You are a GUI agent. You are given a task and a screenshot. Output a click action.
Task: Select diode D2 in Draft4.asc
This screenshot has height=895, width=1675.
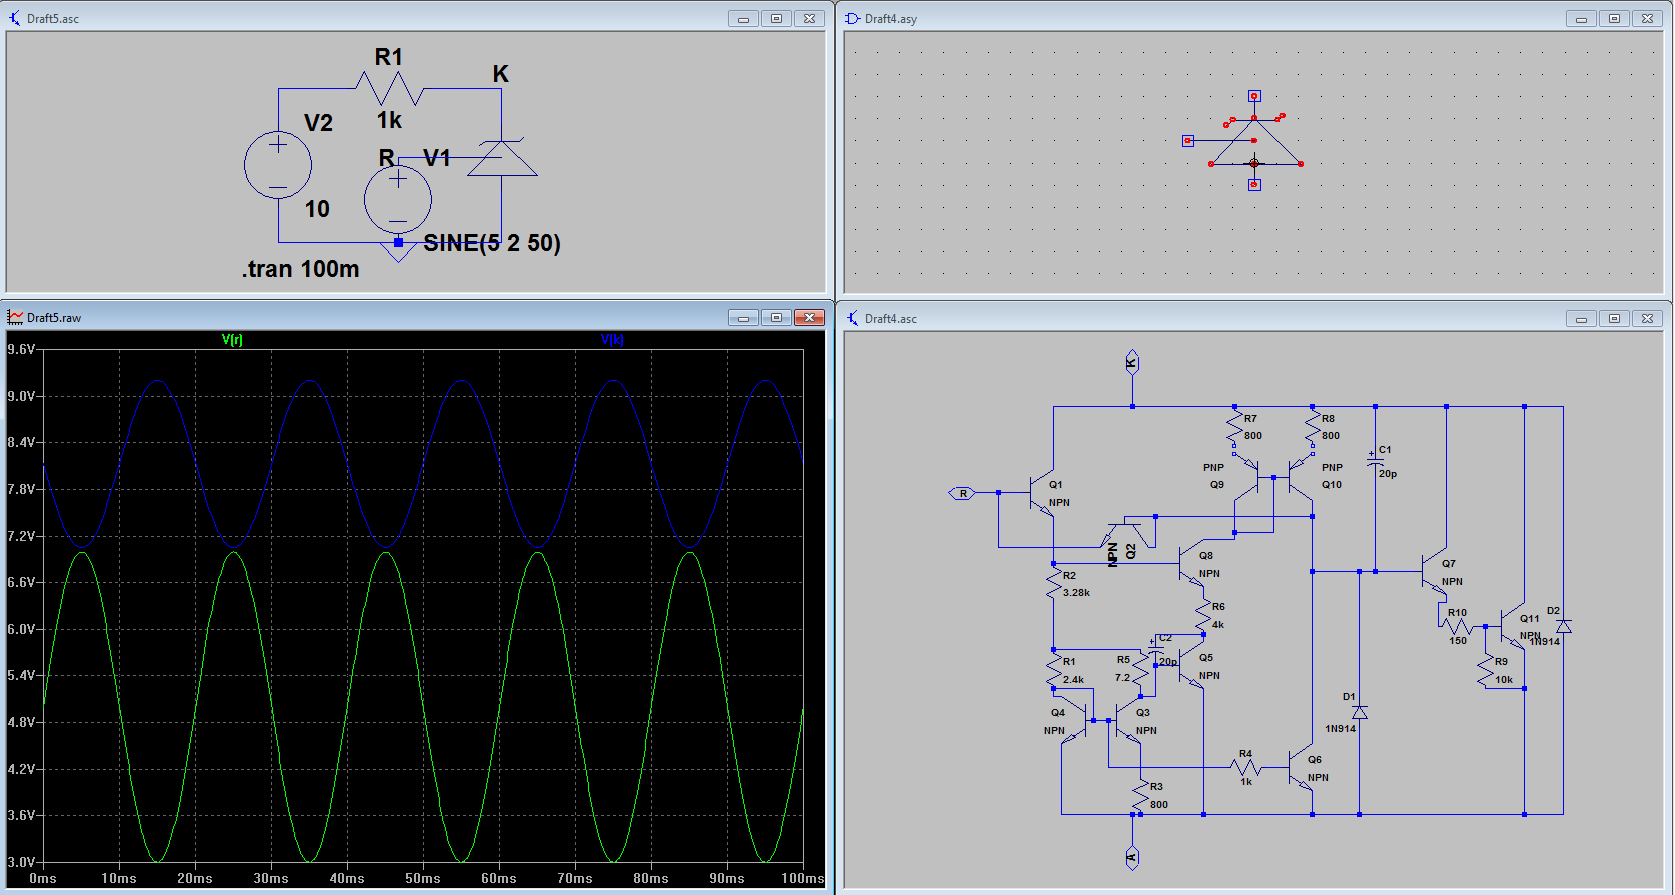(x=1564, y=626)
